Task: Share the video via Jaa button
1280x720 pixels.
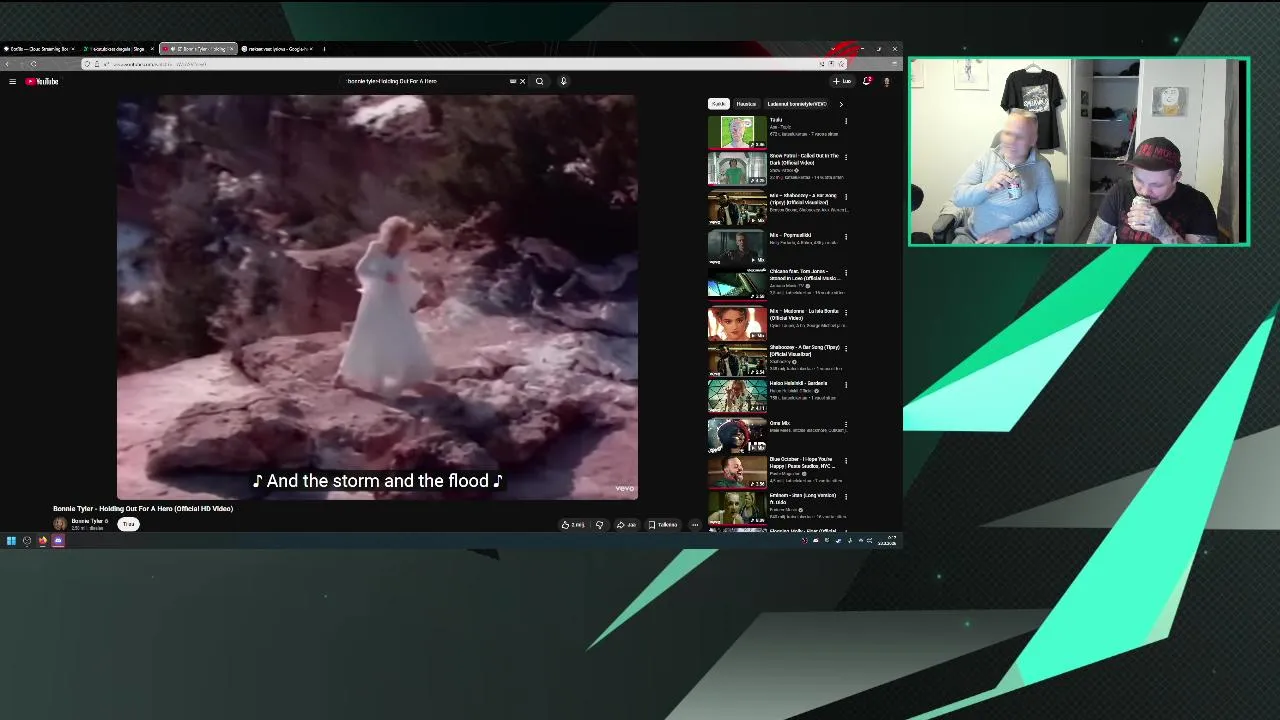Action: tap(626, 524)
